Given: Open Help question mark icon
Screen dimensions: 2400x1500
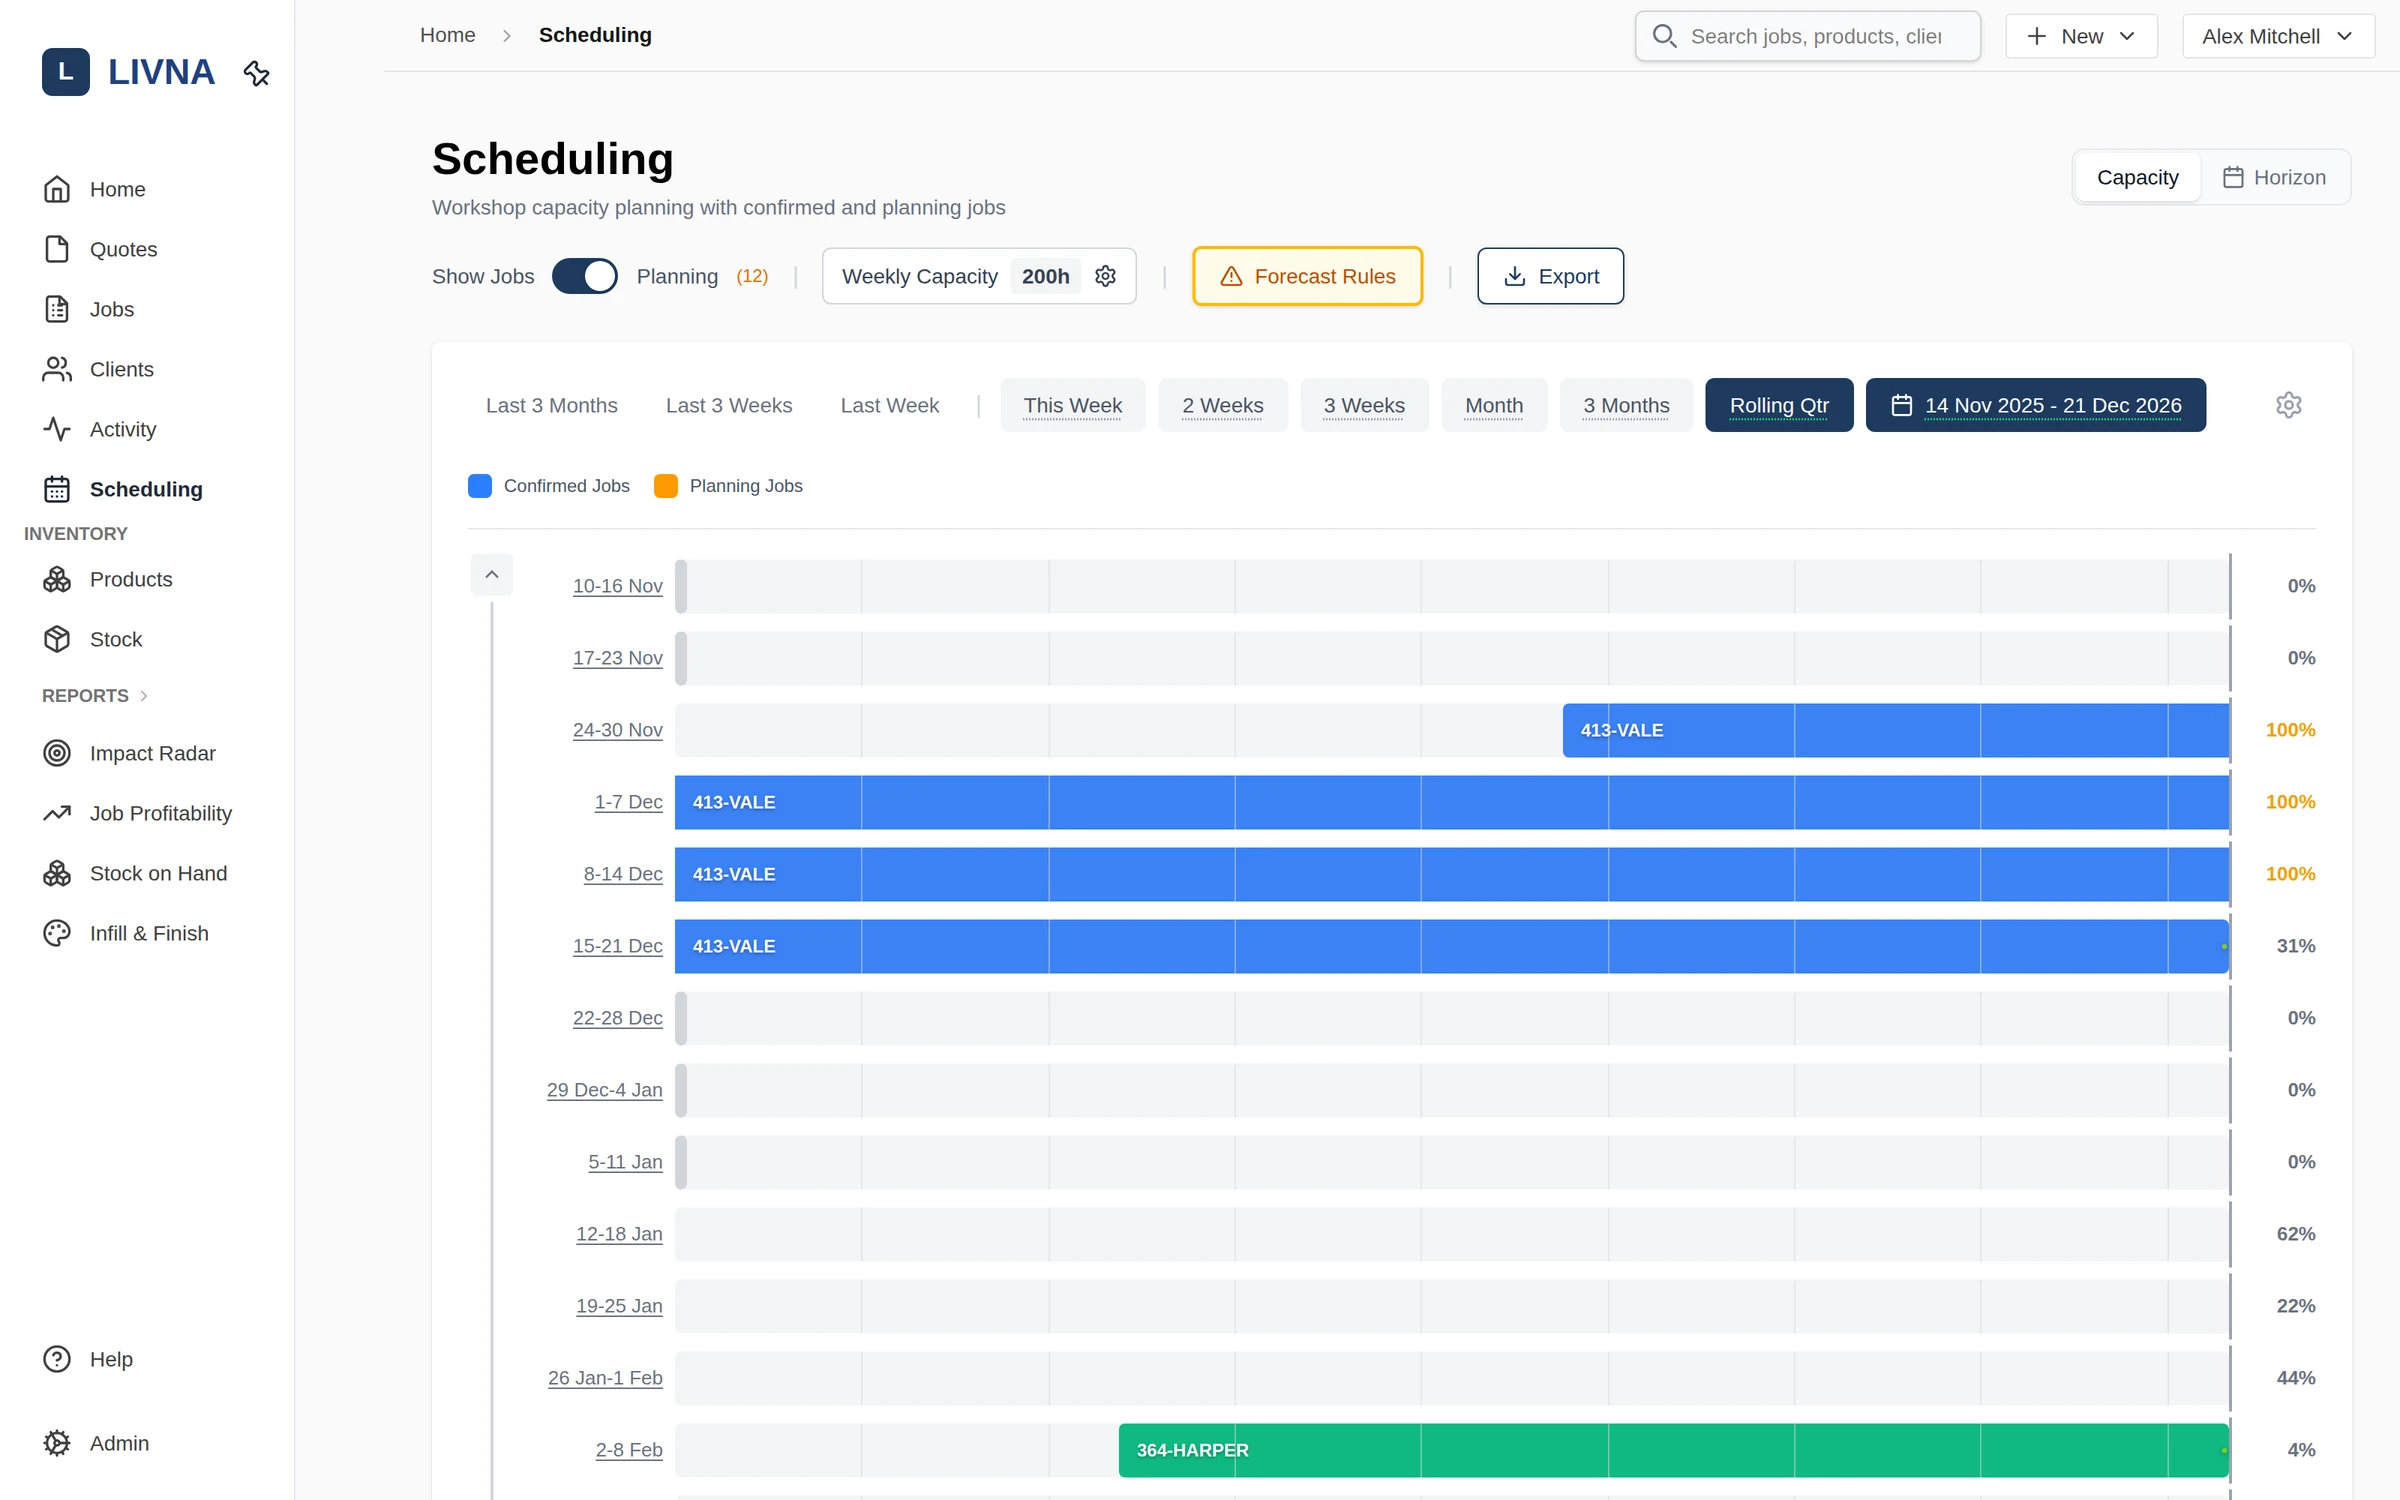Looking at the screenshot, I should click(x=57, y=1359).
